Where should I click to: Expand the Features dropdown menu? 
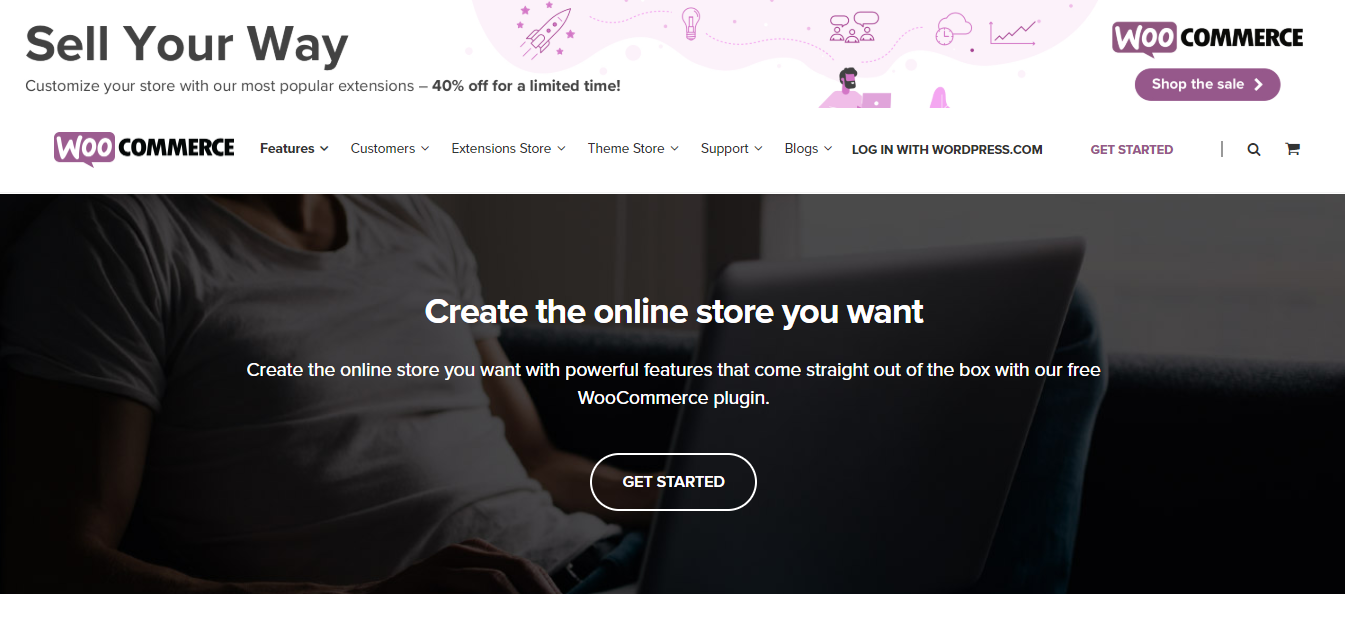(294, 148)
